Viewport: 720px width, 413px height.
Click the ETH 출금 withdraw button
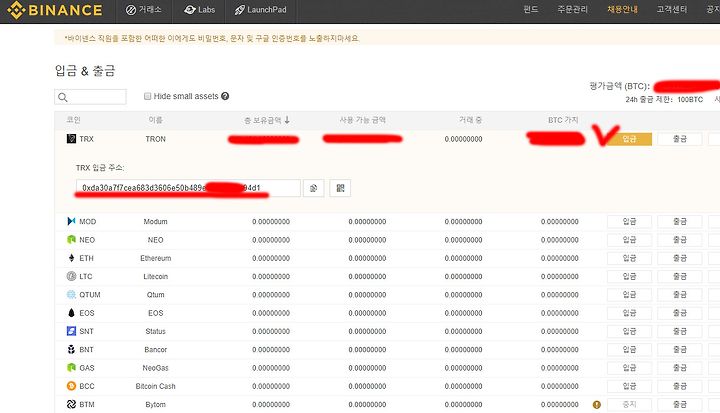[680, 258]
